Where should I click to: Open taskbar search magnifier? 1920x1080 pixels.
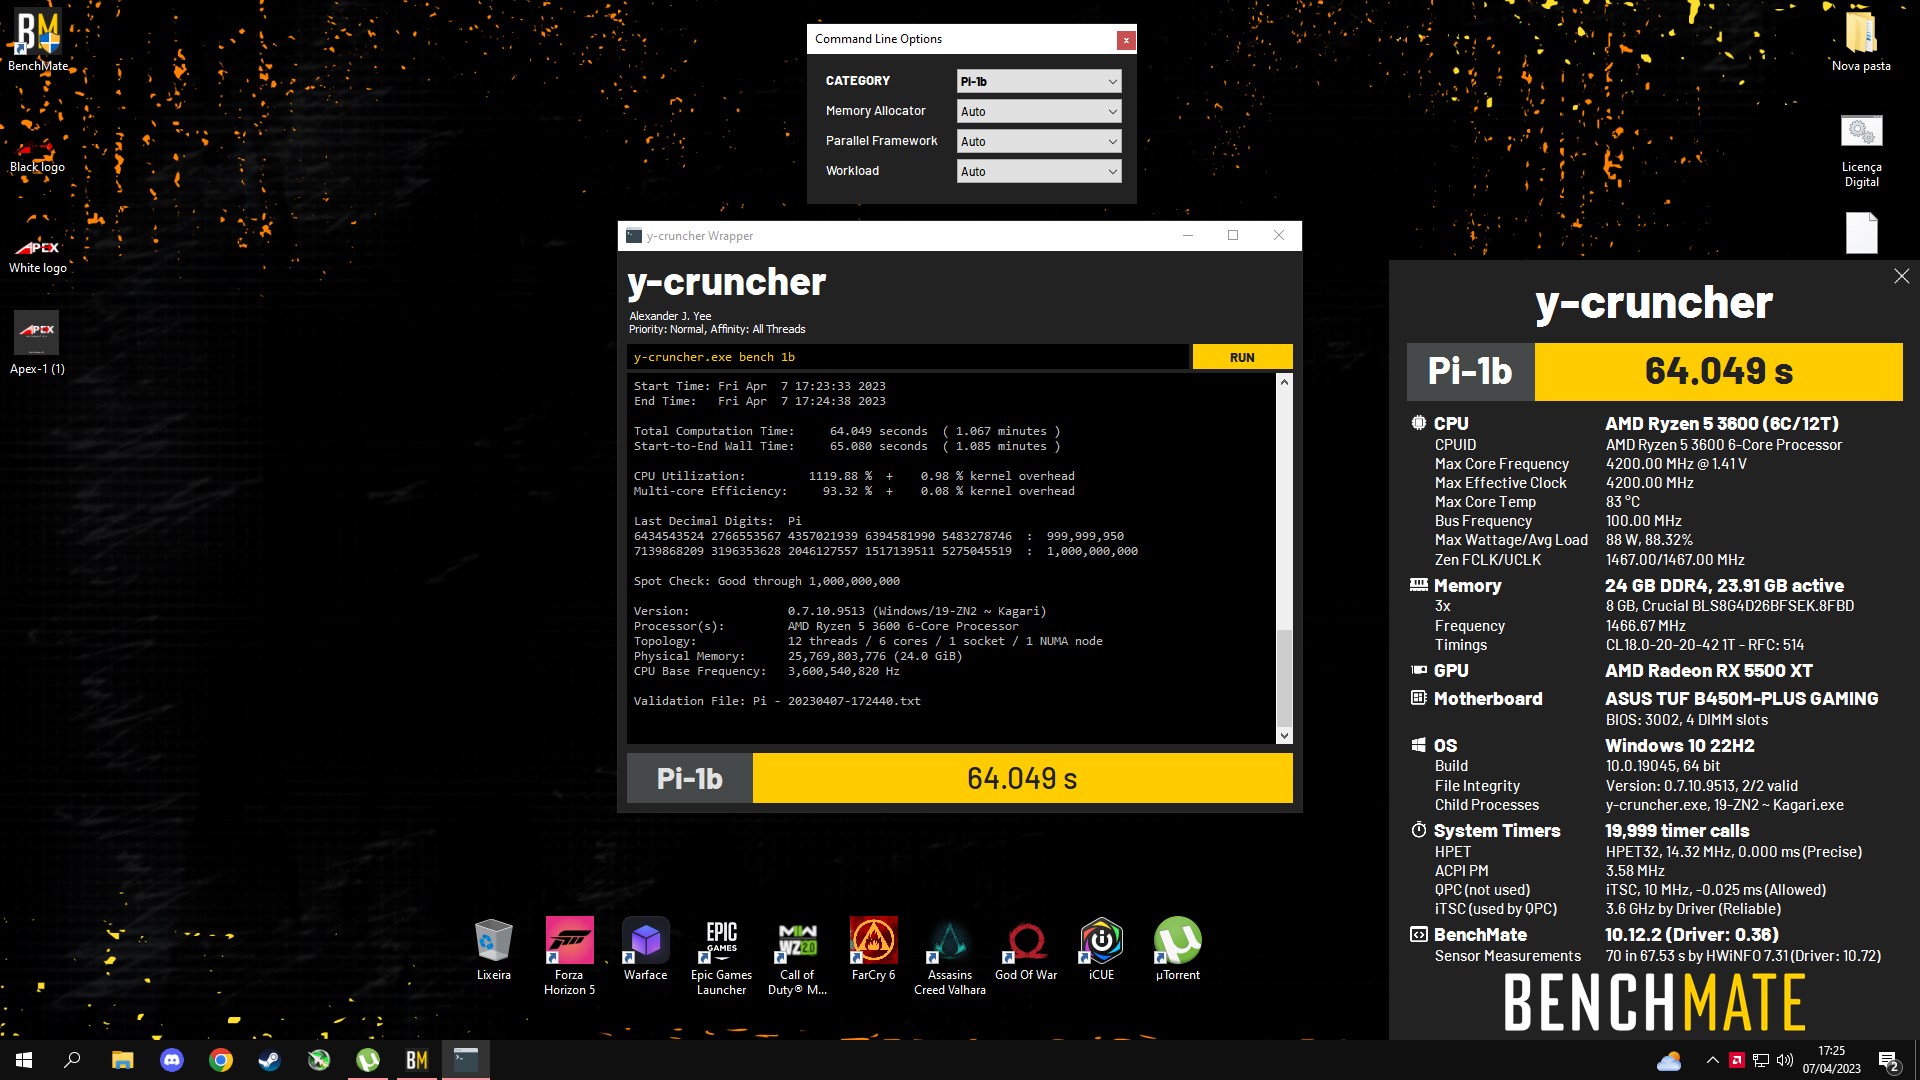pyautogui.click(x=72, y=1060)
